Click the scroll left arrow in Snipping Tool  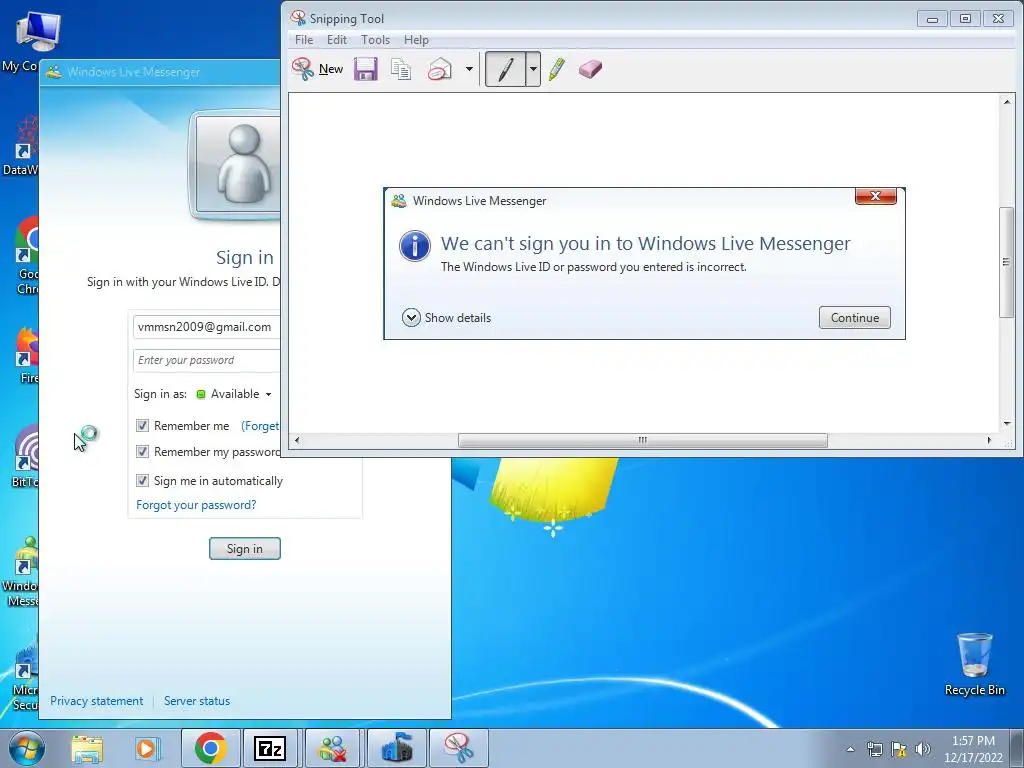click(x=297, y=440)
